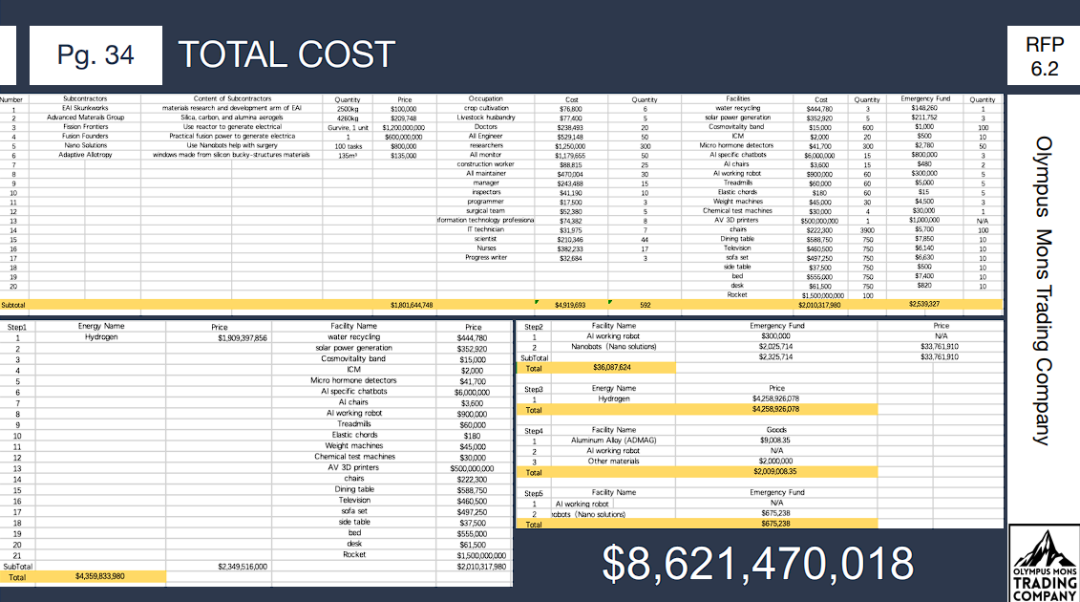Select the Occupation column header
This screenshot has height=602, width=1080.
(485, 99)
